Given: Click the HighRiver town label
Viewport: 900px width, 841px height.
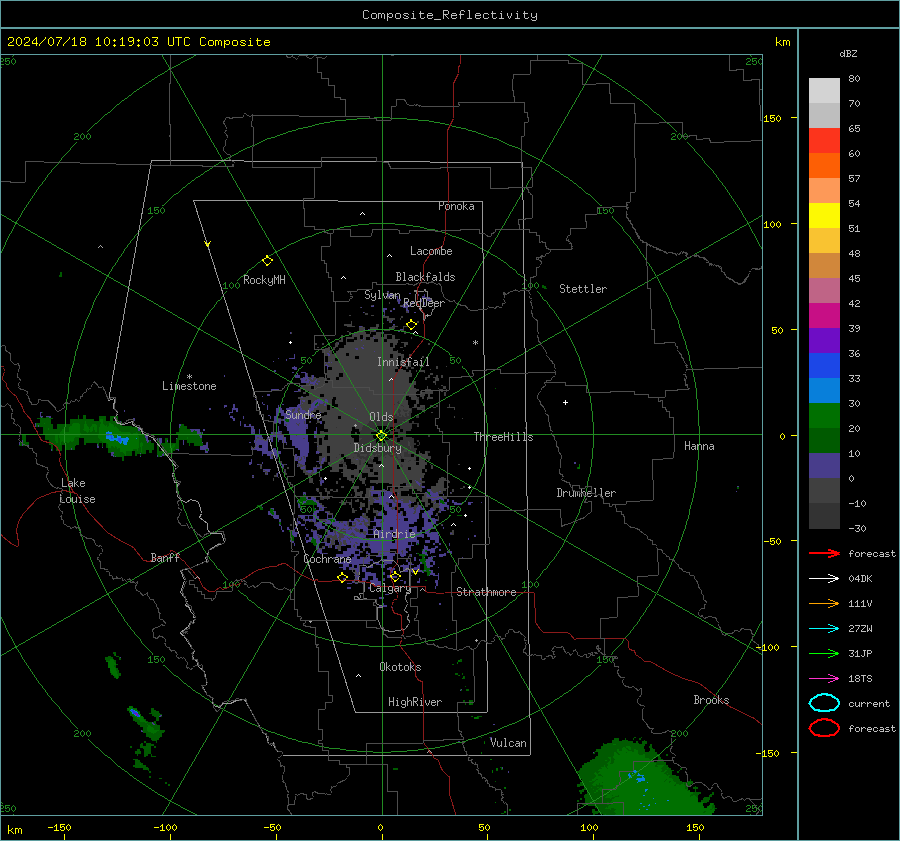Looking at the screenshot, I should (x=415, y=702).
